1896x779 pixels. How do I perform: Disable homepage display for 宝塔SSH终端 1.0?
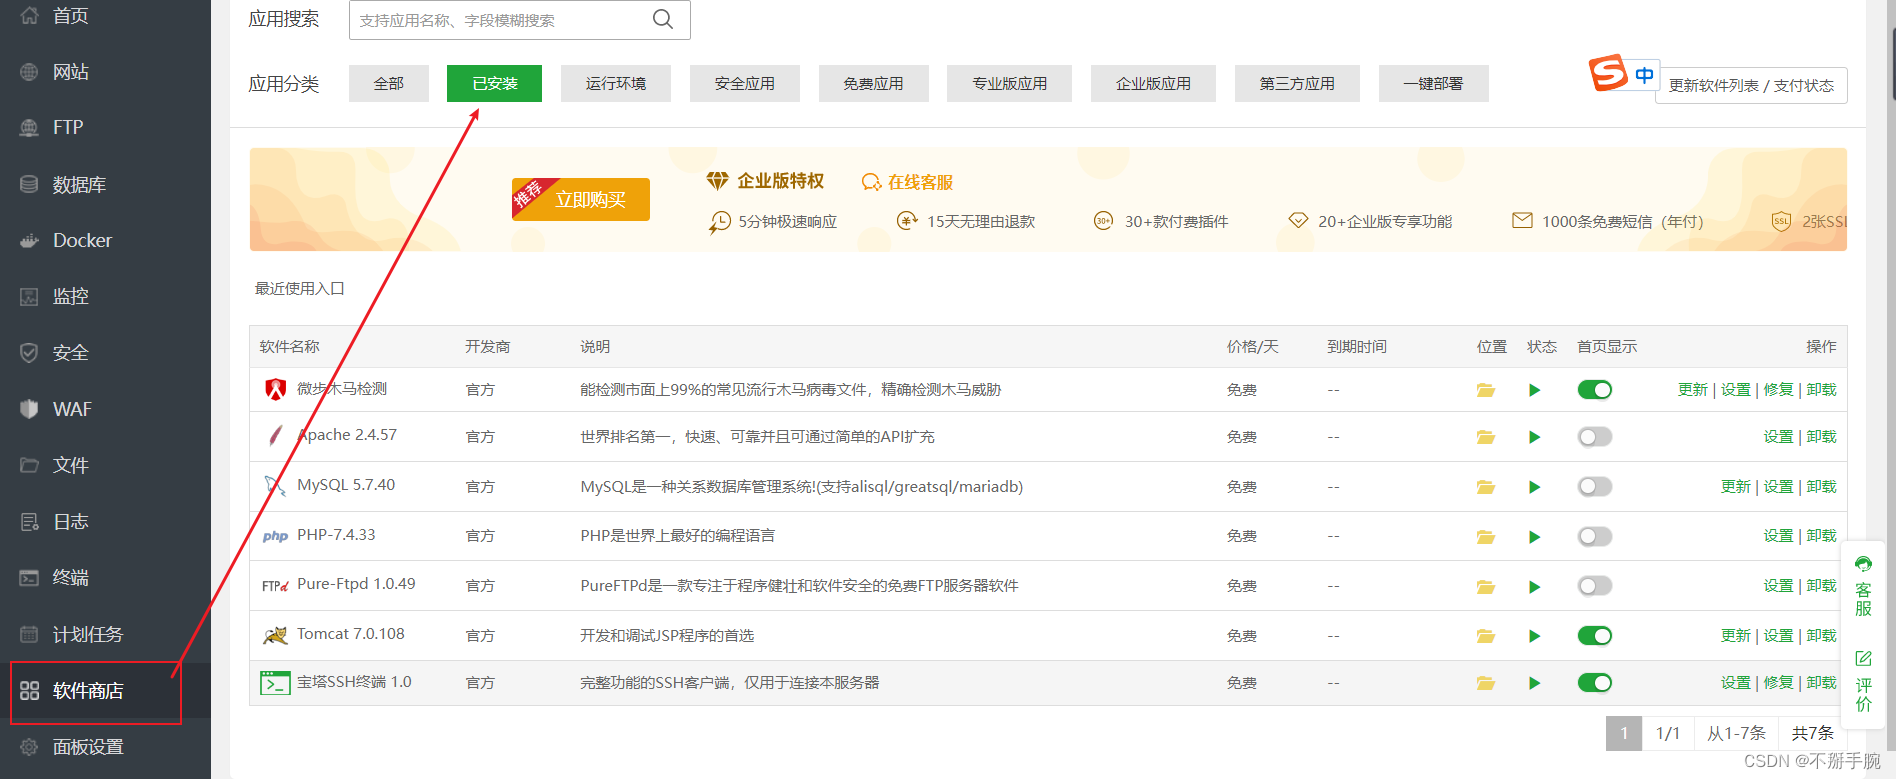point(1595,683)
